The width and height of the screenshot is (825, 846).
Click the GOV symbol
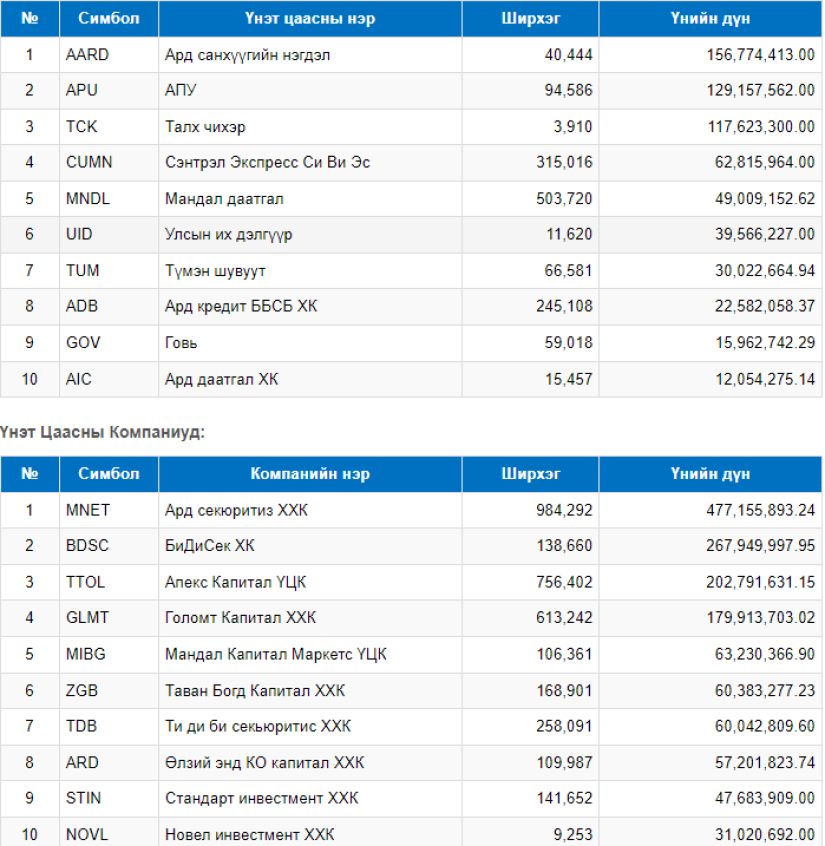click(x=83, y=343)
